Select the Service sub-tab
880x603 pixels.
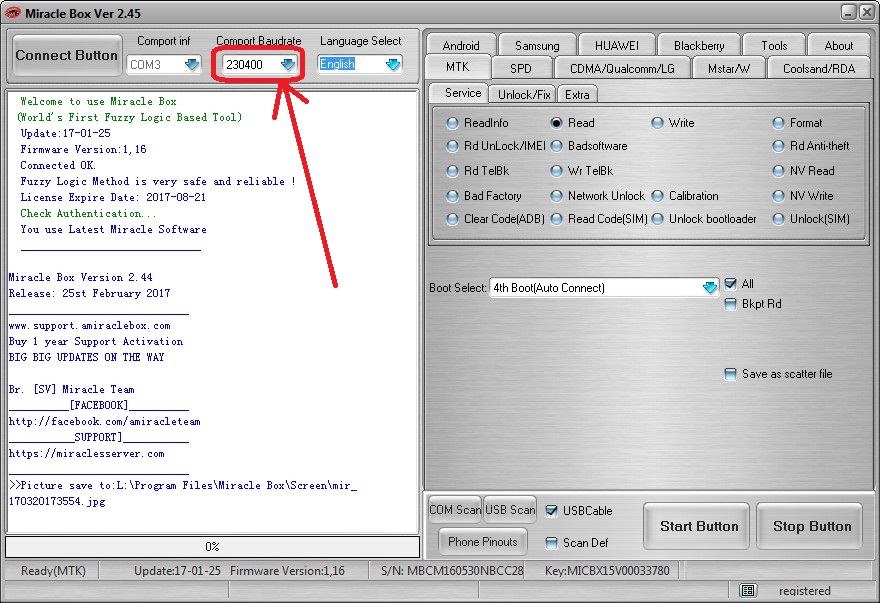[462, 93]
